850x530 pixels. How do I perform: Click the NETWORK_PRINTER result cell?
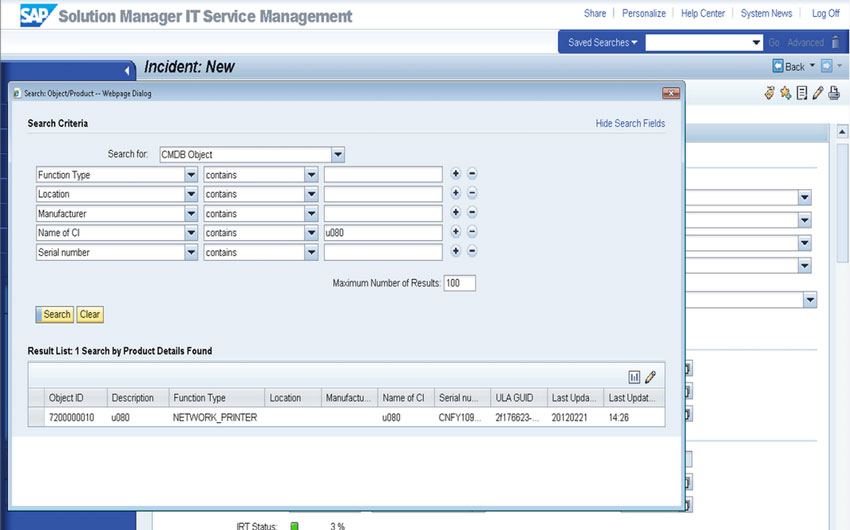click(215, 417)
